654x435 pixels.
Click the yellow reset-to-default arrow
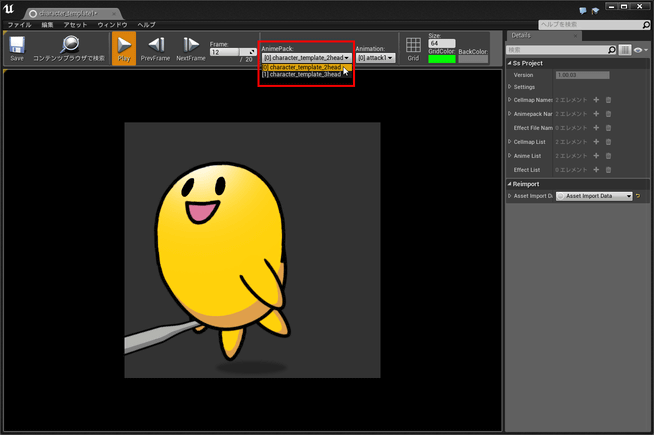[x=638, y=196]
